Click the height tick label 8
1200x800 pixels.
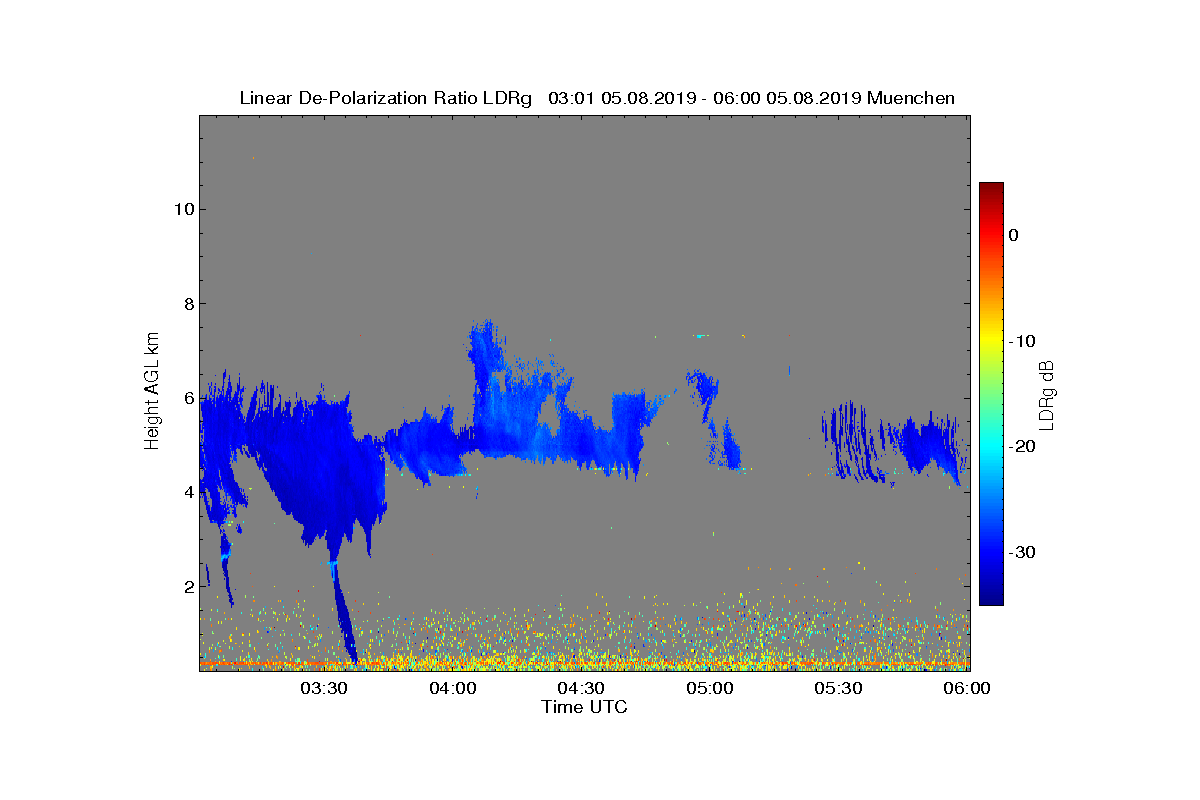[187, 303]
